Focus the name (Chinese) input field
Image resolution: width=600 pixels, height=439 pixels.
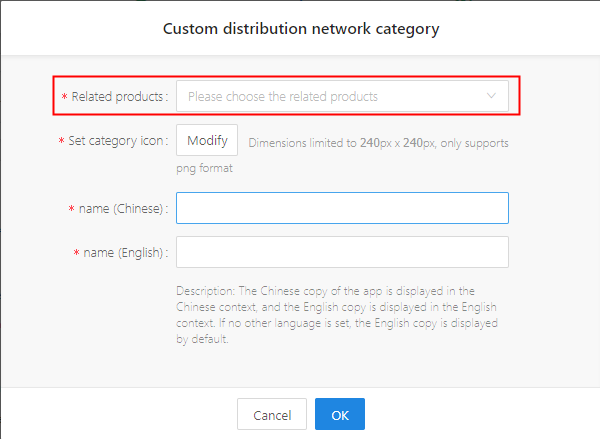tap(342, 208)
